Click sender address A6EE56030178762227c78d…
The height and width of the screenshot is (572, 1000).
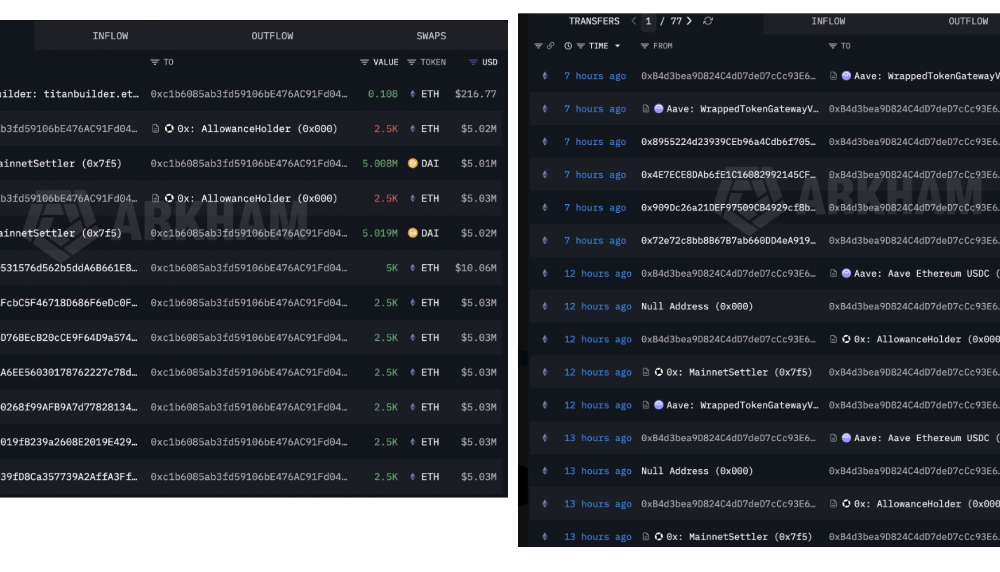click(69, 372)
